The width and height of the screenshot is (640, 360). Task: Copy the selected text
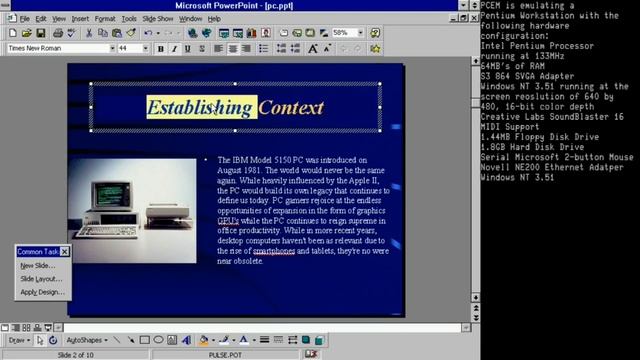[102, 33]
